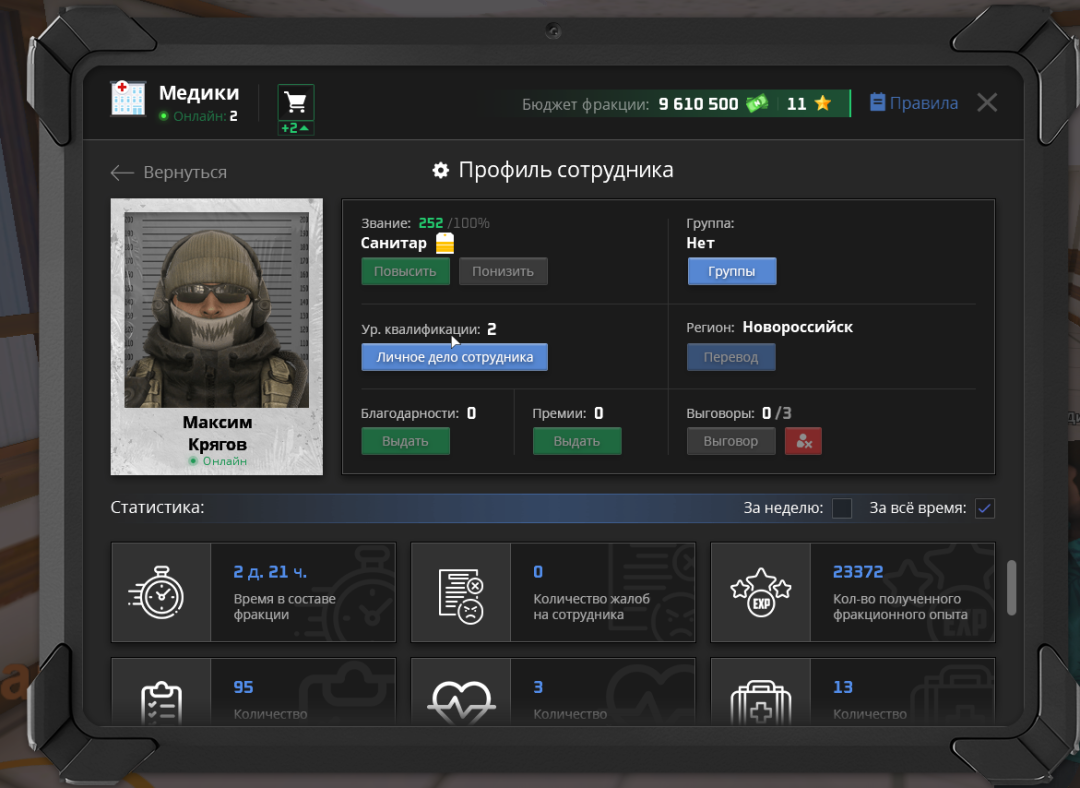Click the vertical scrollbar handle
This screenshot has width=1080, height=788.
tap(1011, 587)
